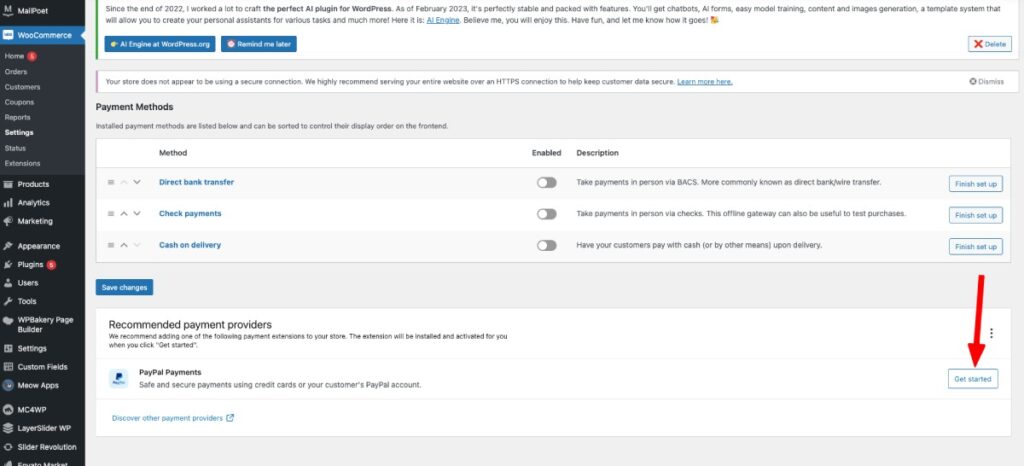Move Check payments up with arrow
The width and height of the screenshot is (1024, 466).
(124, 213)
